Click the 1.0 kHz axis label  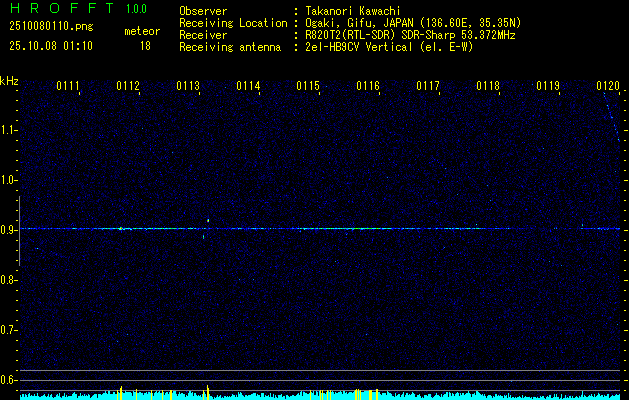6,181
